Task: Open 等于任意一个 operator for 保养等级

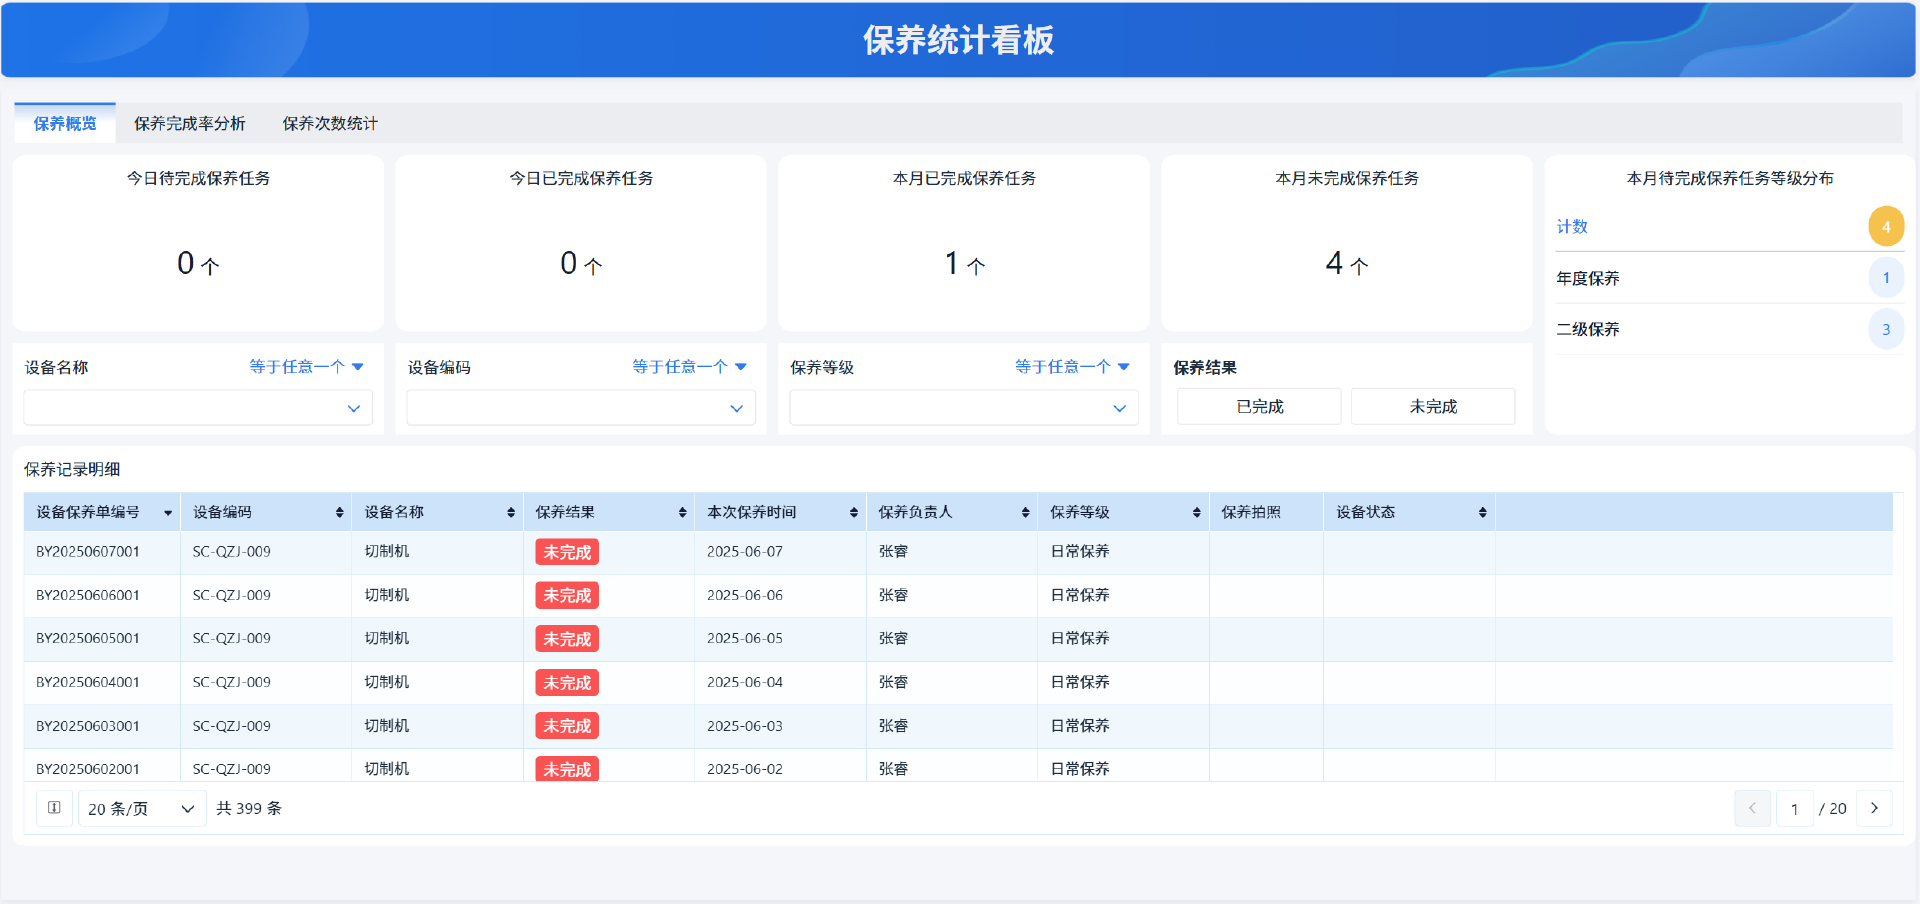Action: (x=1072, y=367)
